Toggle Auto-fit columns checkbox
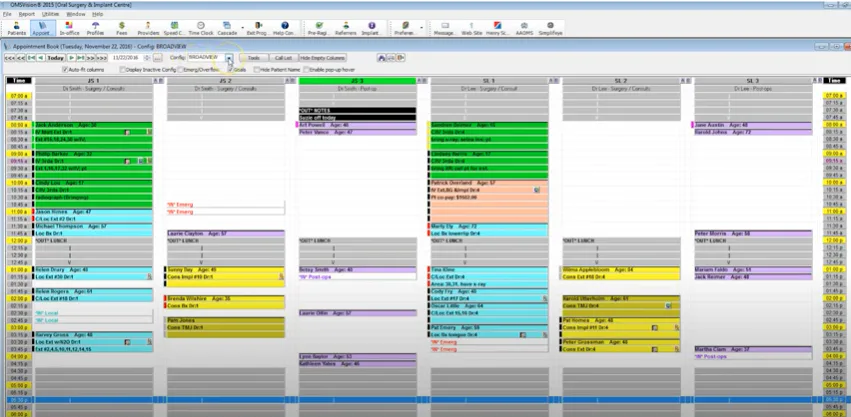The height and width of the screenshot is (417, 851). click(65, 70)
